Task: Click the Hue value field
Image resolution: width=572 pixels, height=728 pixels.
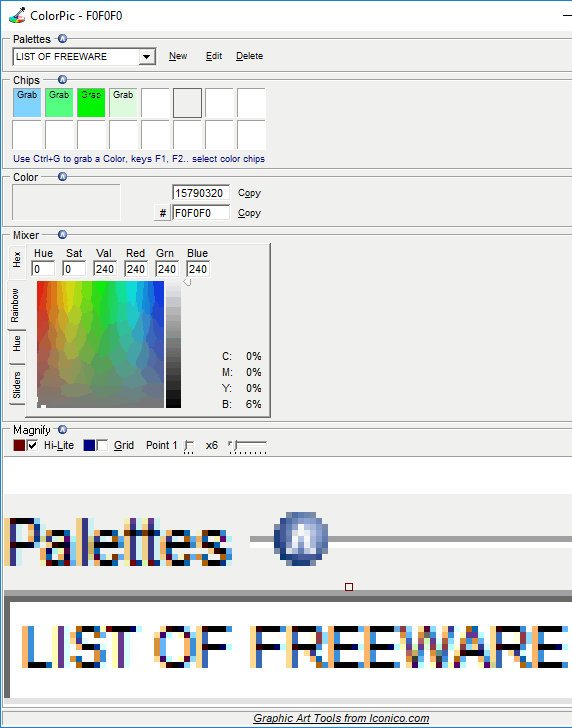Action: coord(43,269)
